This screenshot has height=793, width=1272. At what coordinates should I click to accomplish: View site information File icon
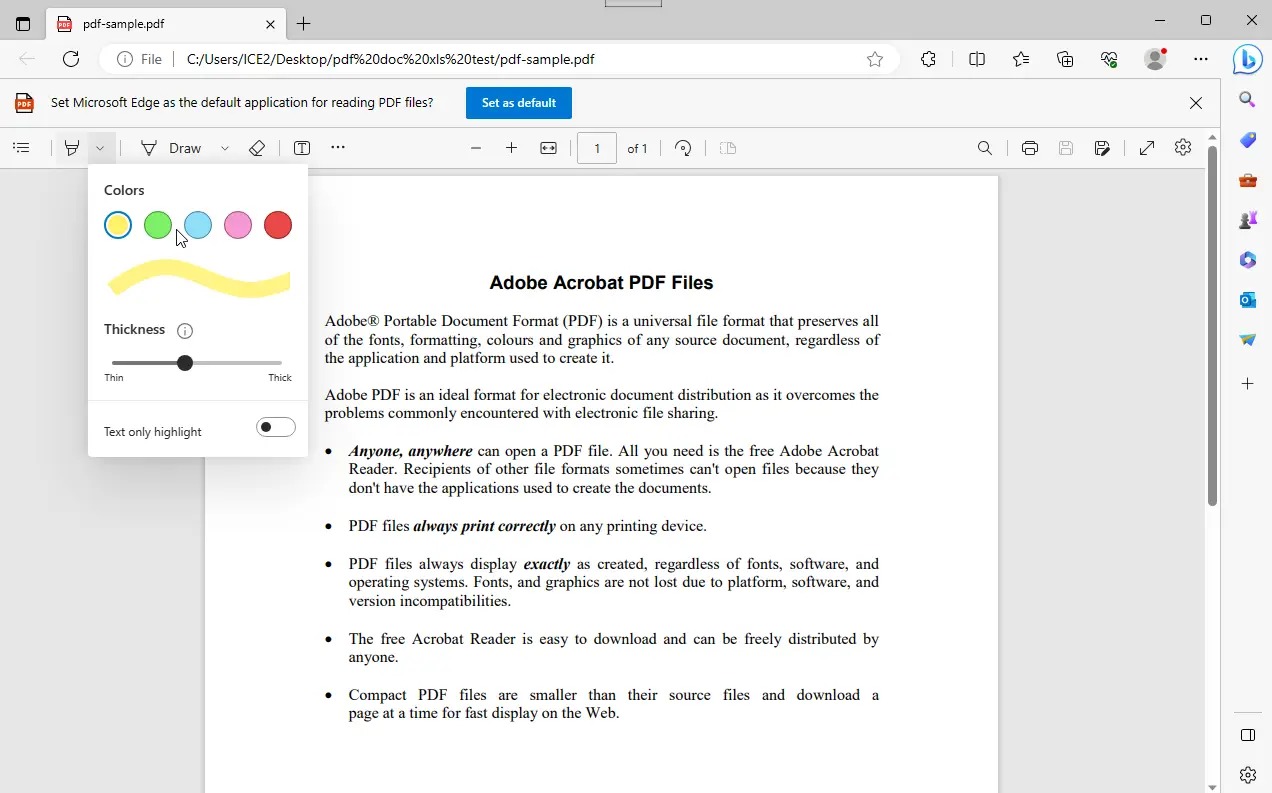[139, 59]
